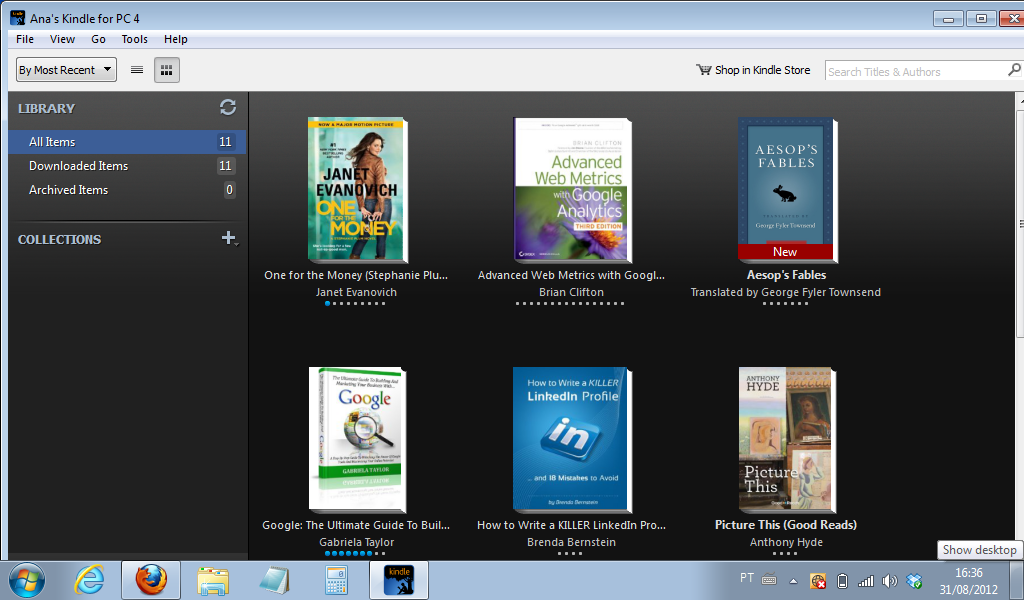This screenshot has width=1024, height=600.
Task: Click the volume speaker tray icon
Action: (889, 581)
